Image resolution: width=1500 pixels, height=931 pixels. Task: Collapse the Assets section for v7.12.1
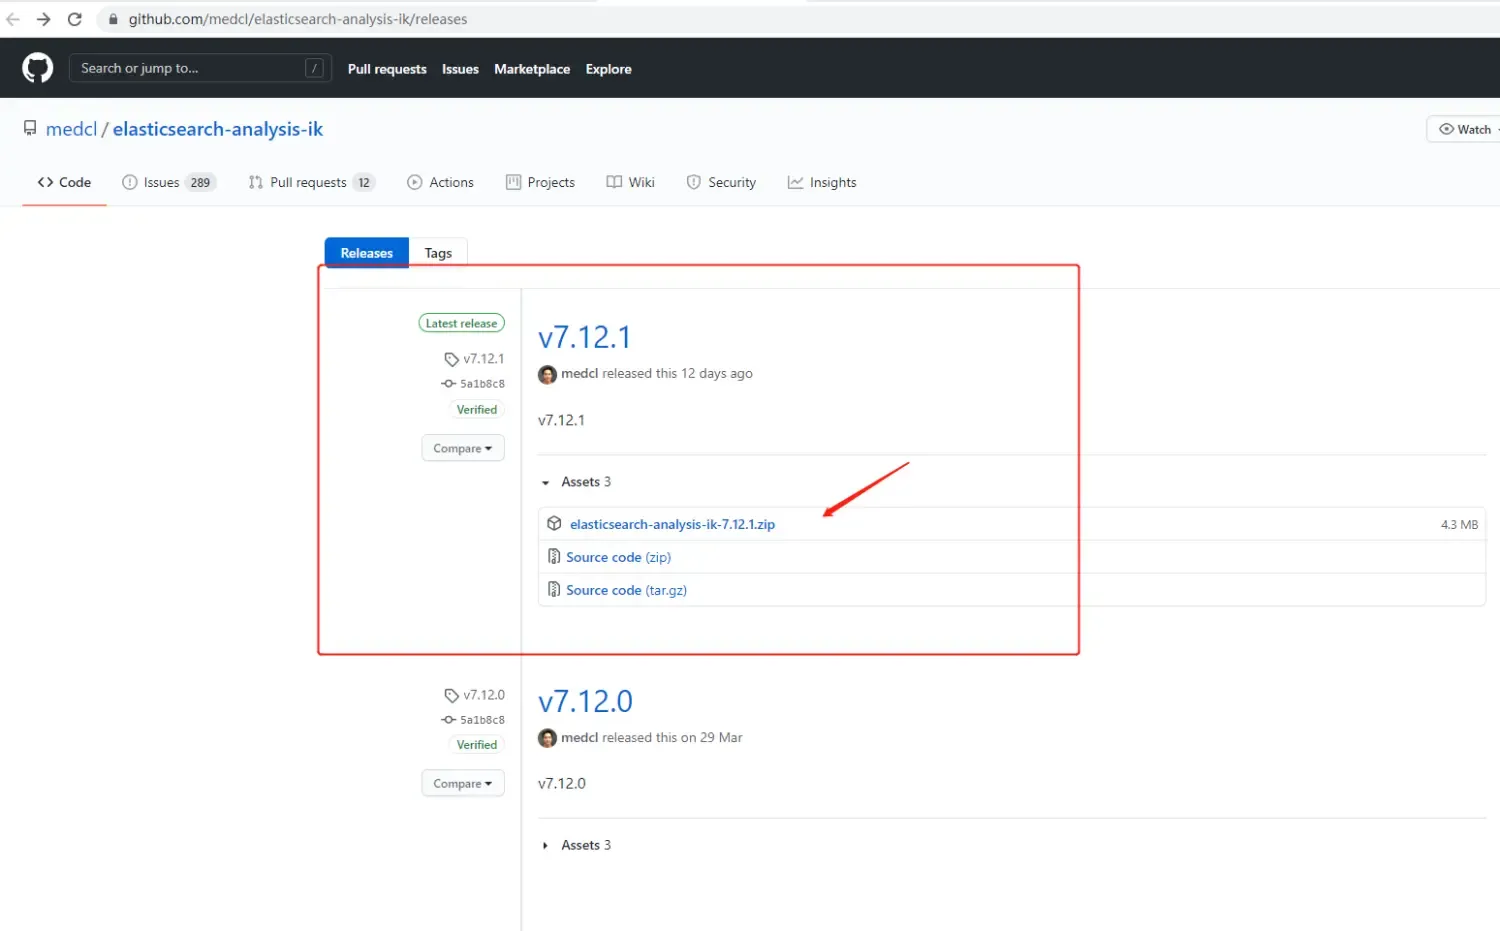pyautogui.click(x=545, y=482)
